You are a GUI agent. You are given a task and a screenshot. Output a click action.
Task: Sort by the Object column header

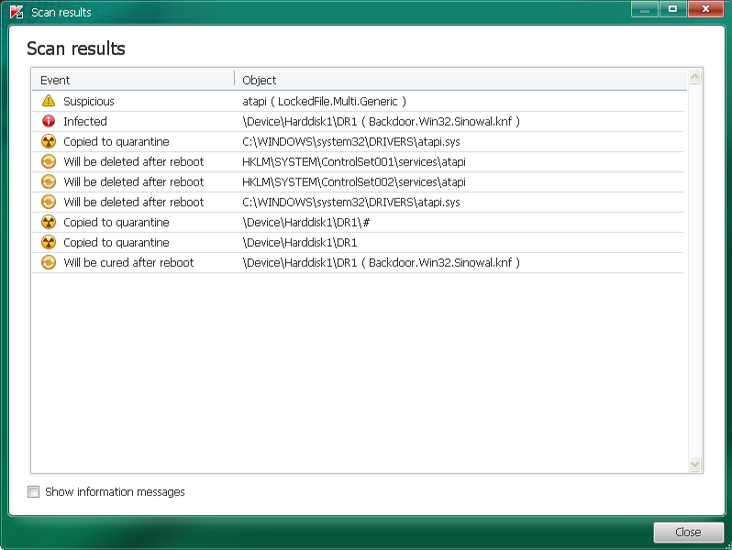tap(259, 80)
